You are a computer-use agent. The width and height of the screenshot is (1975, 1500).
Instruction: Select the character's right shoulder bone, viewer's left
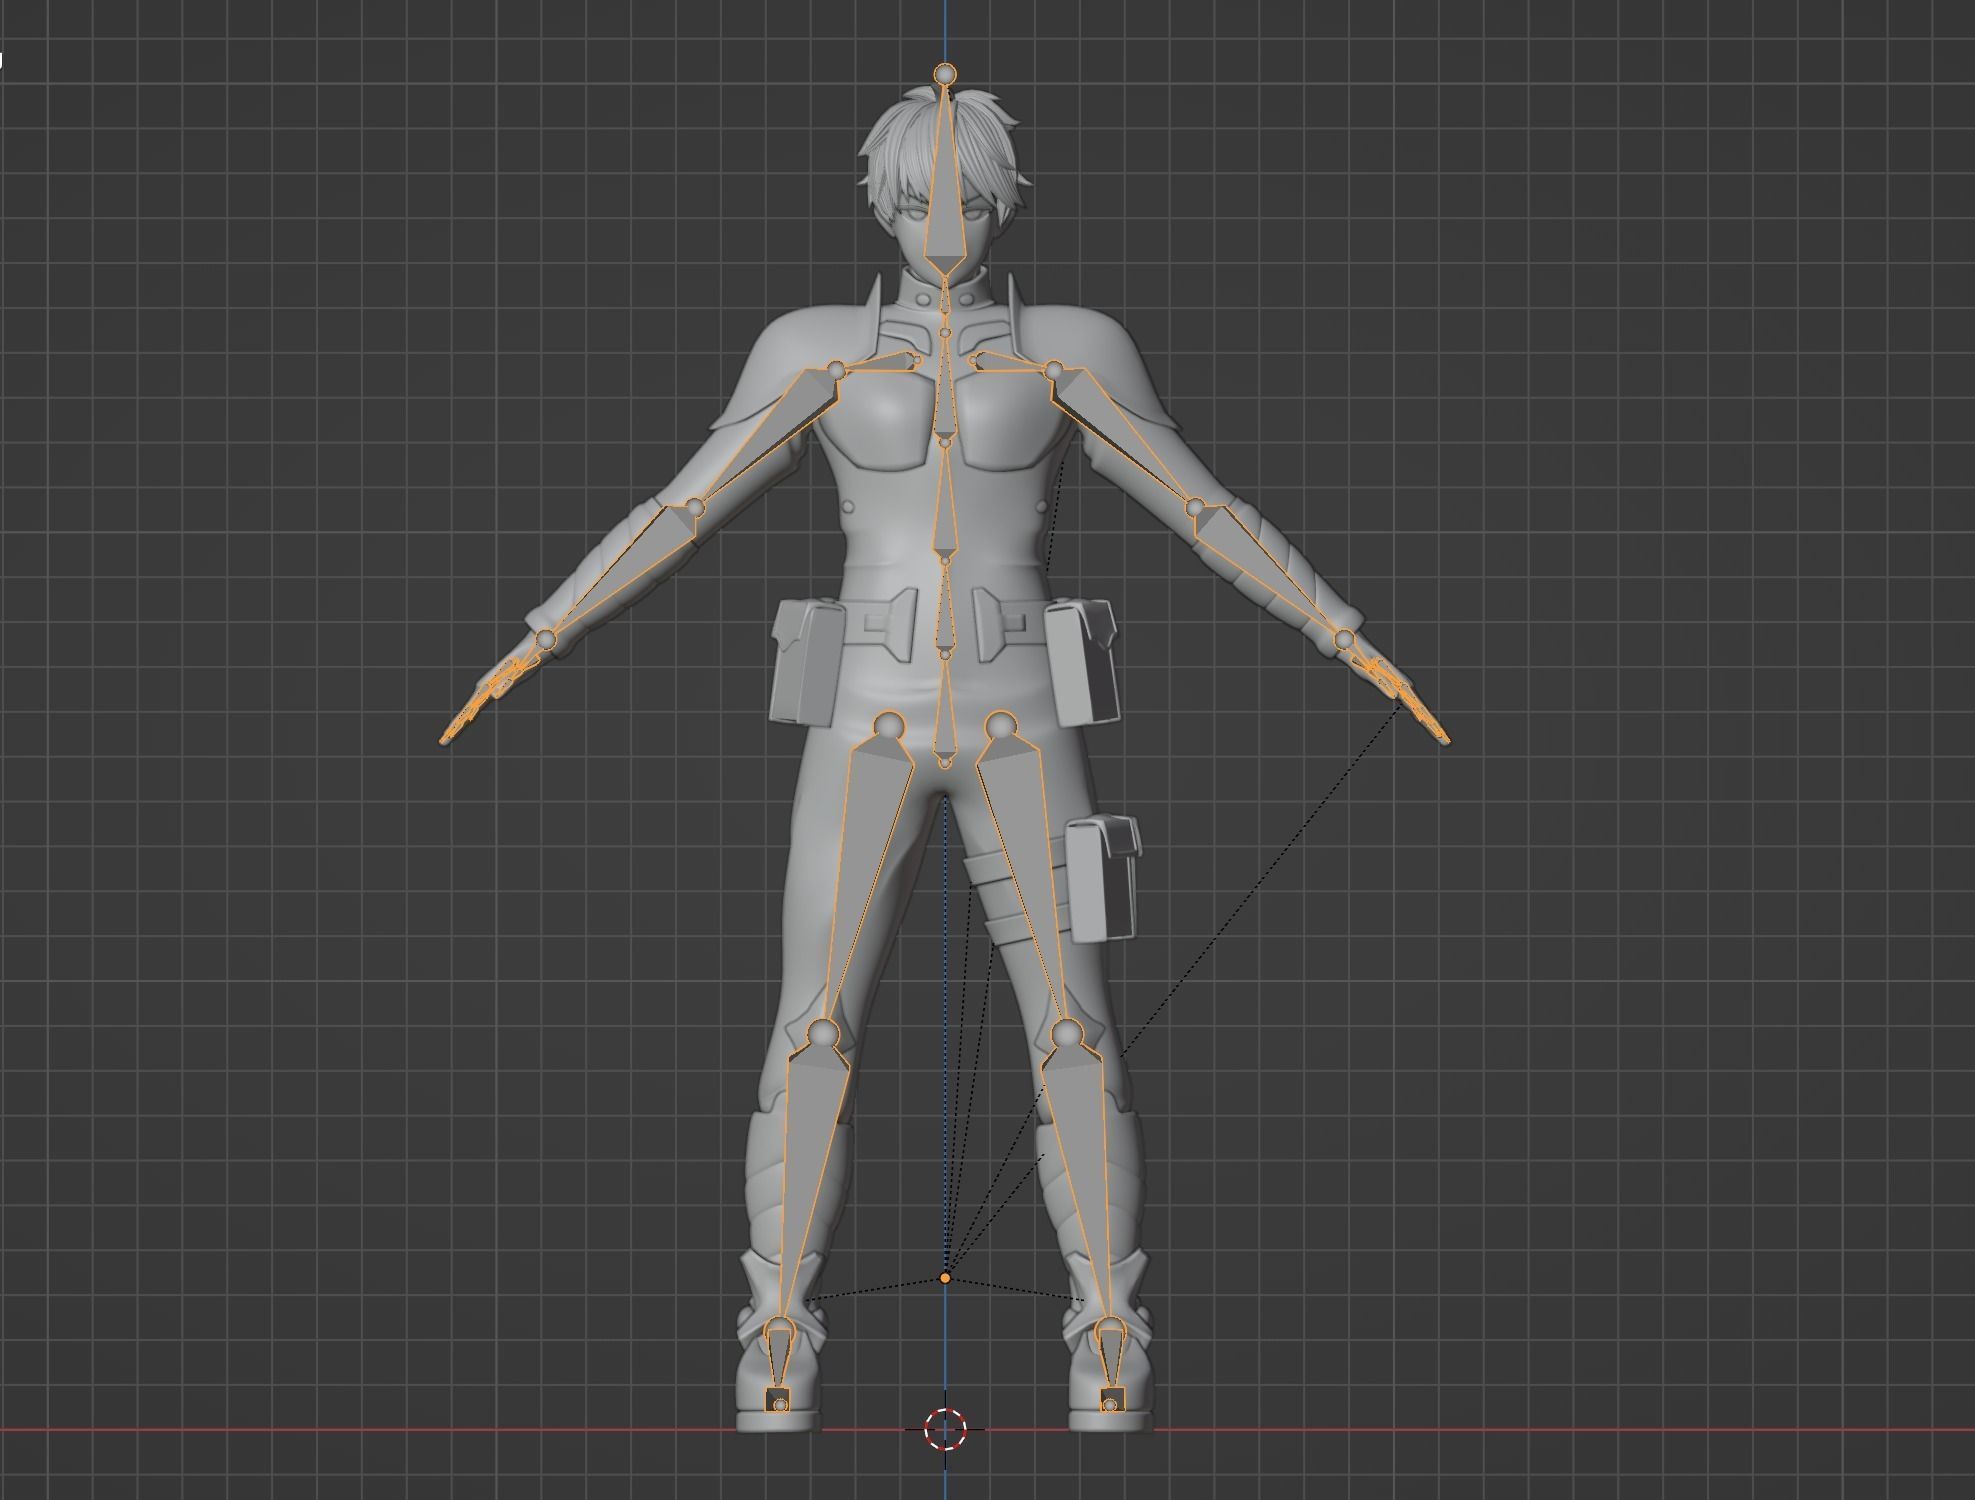point(880,363)
